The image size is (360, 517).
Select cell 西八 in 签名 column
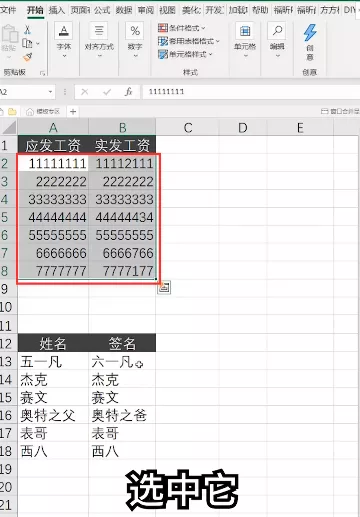click(x=122, y=451)
